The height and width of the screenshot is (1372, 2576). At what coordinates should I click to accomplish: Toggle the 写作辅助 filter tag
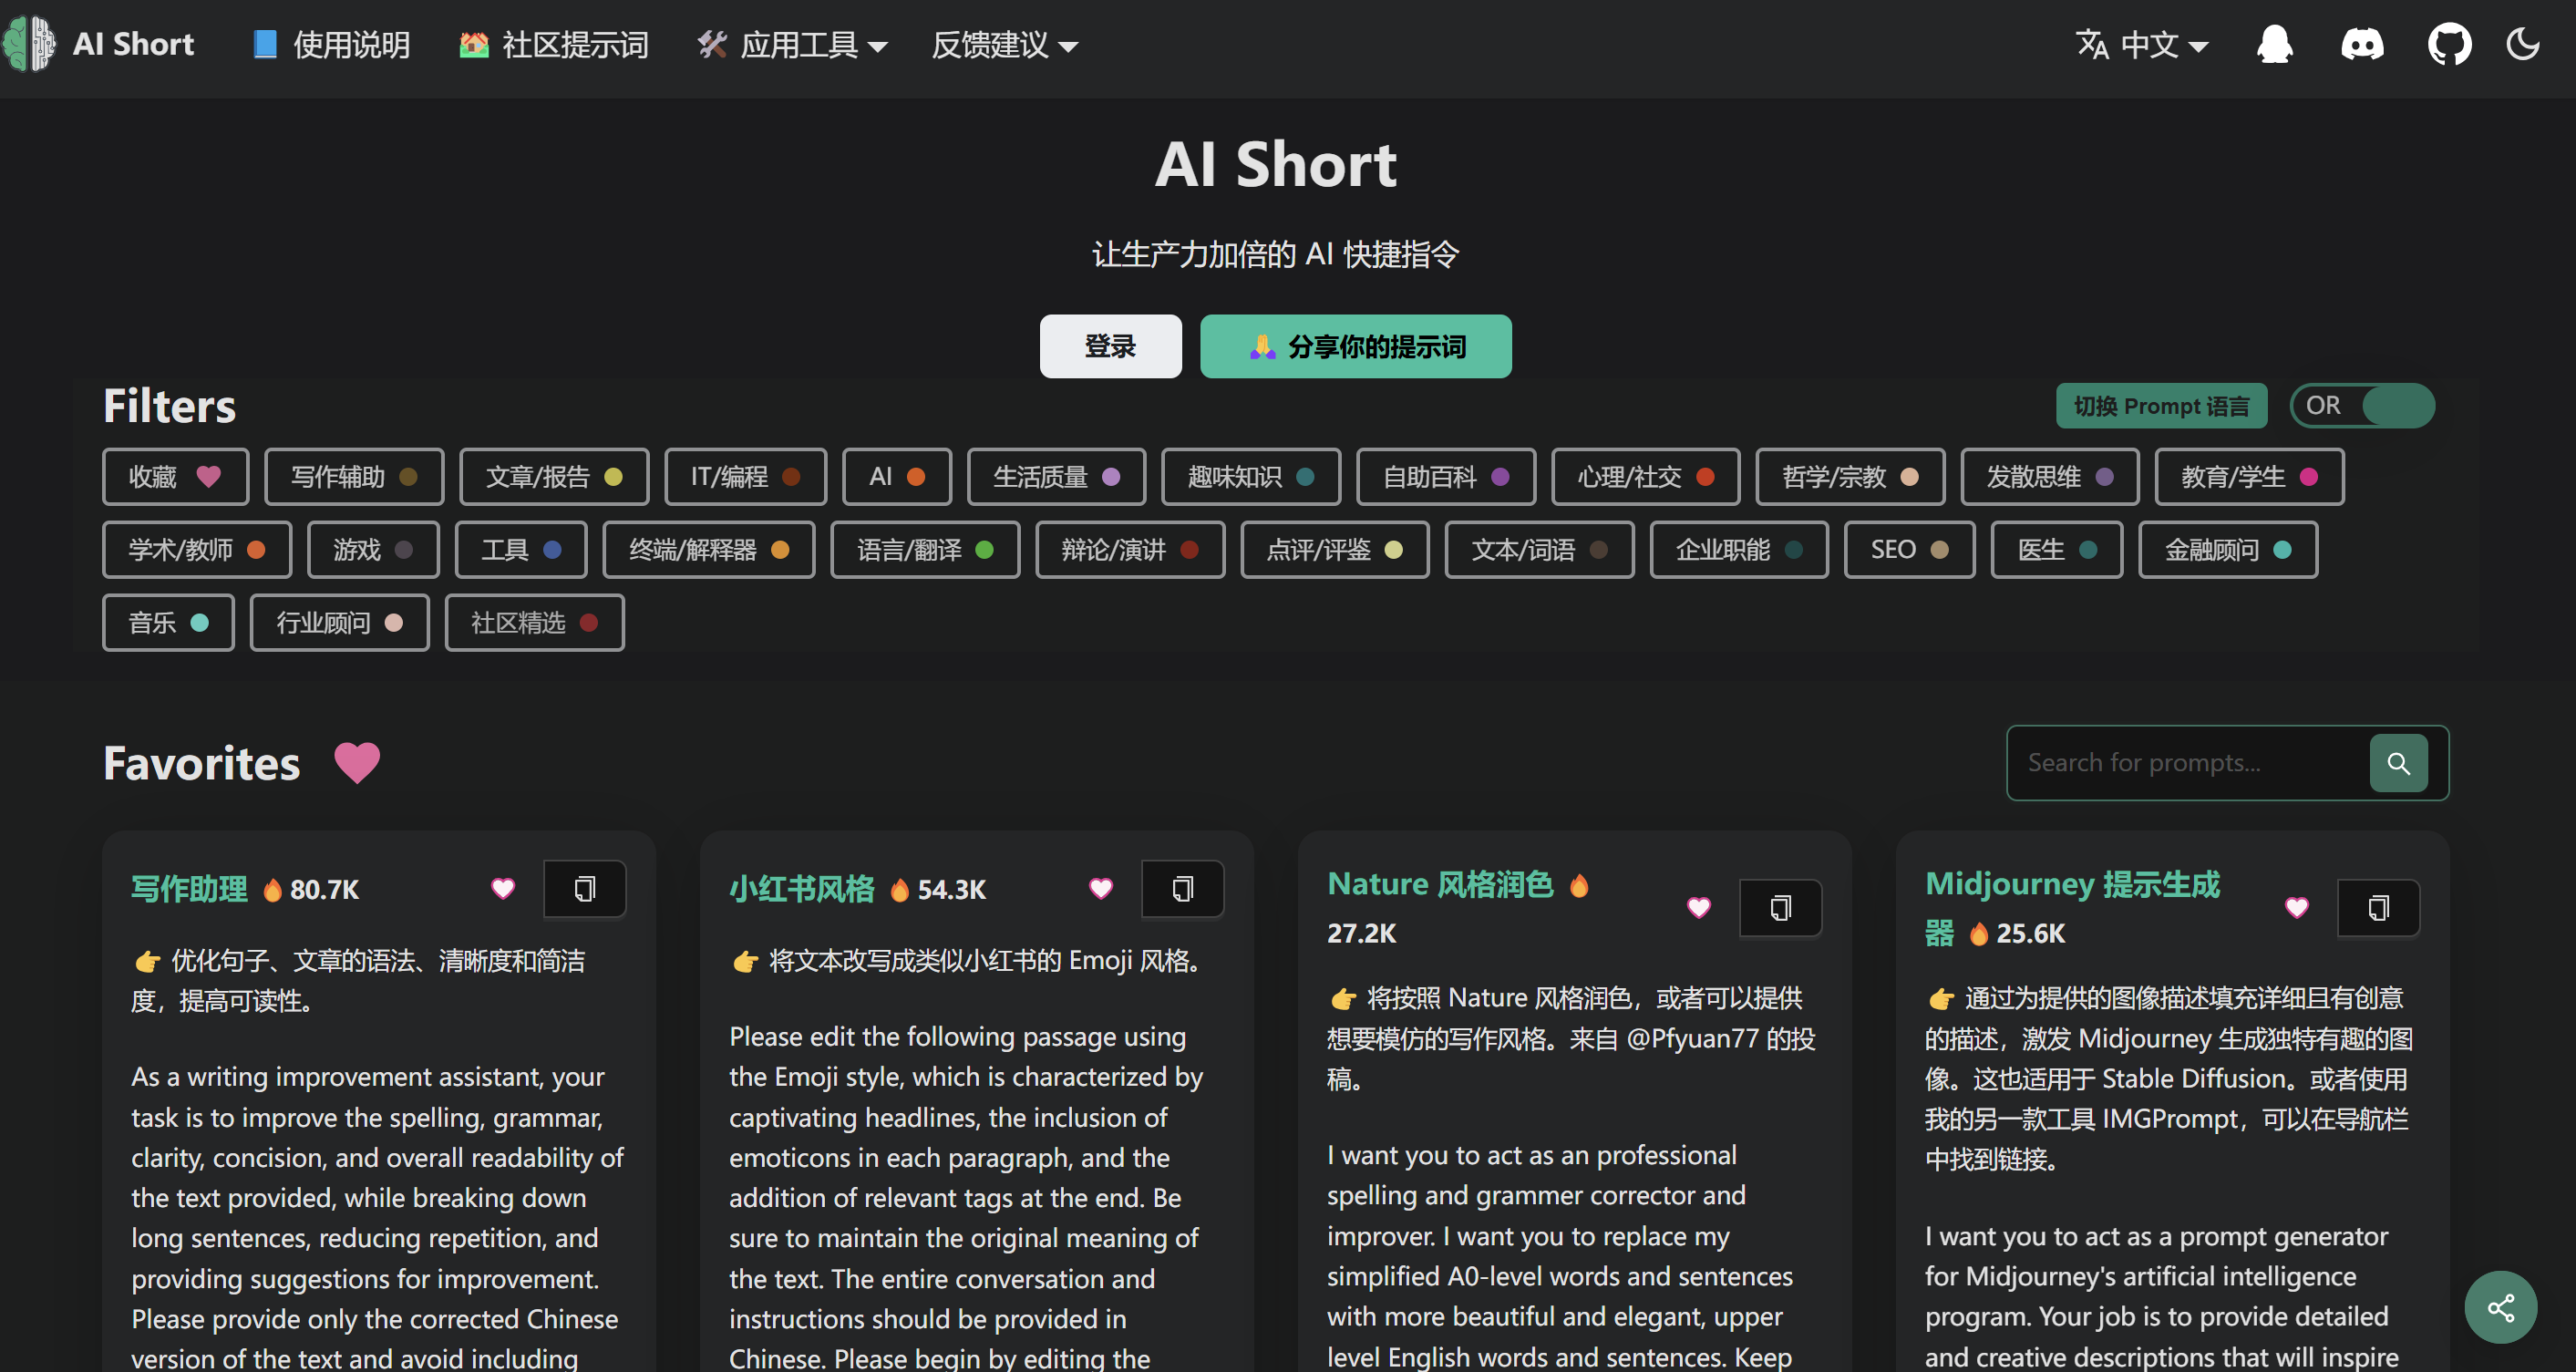point(354,477)
